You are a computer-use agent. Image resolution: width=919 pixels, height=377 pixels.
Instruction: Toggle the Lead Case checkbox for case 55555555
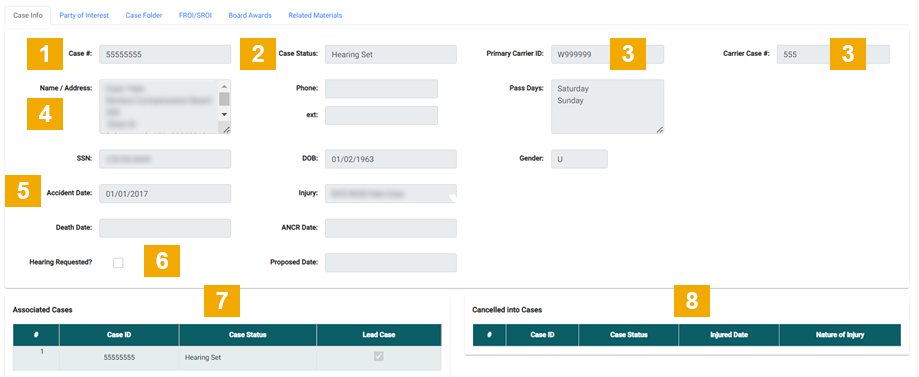tap(379, 356)
